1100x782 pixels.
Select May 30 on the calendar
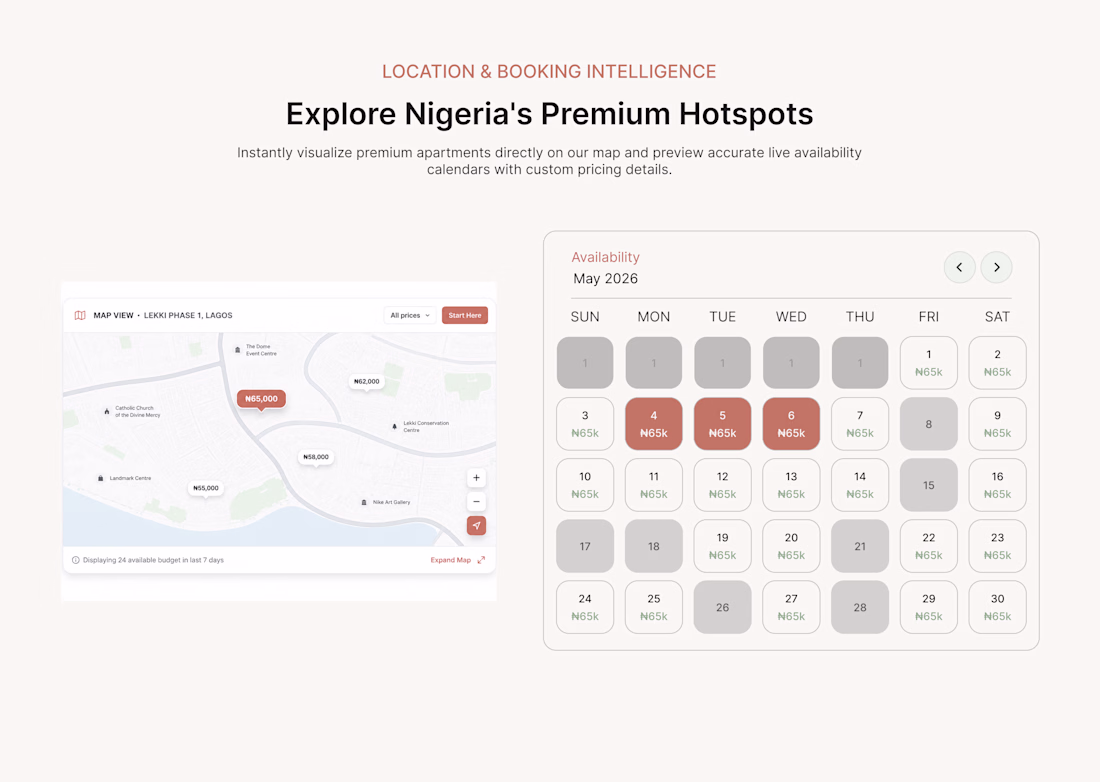point(998,607)
